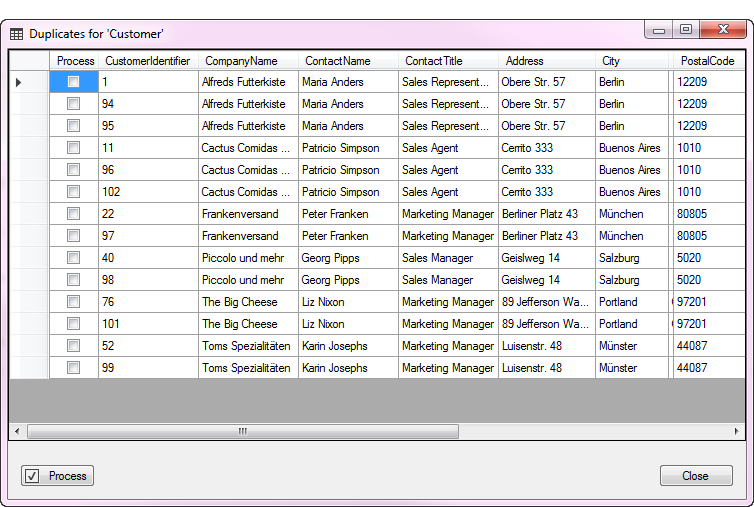Screen dimensions: 754x507
Task: Check the Process box for customer 98
Action: pos(74,280)
